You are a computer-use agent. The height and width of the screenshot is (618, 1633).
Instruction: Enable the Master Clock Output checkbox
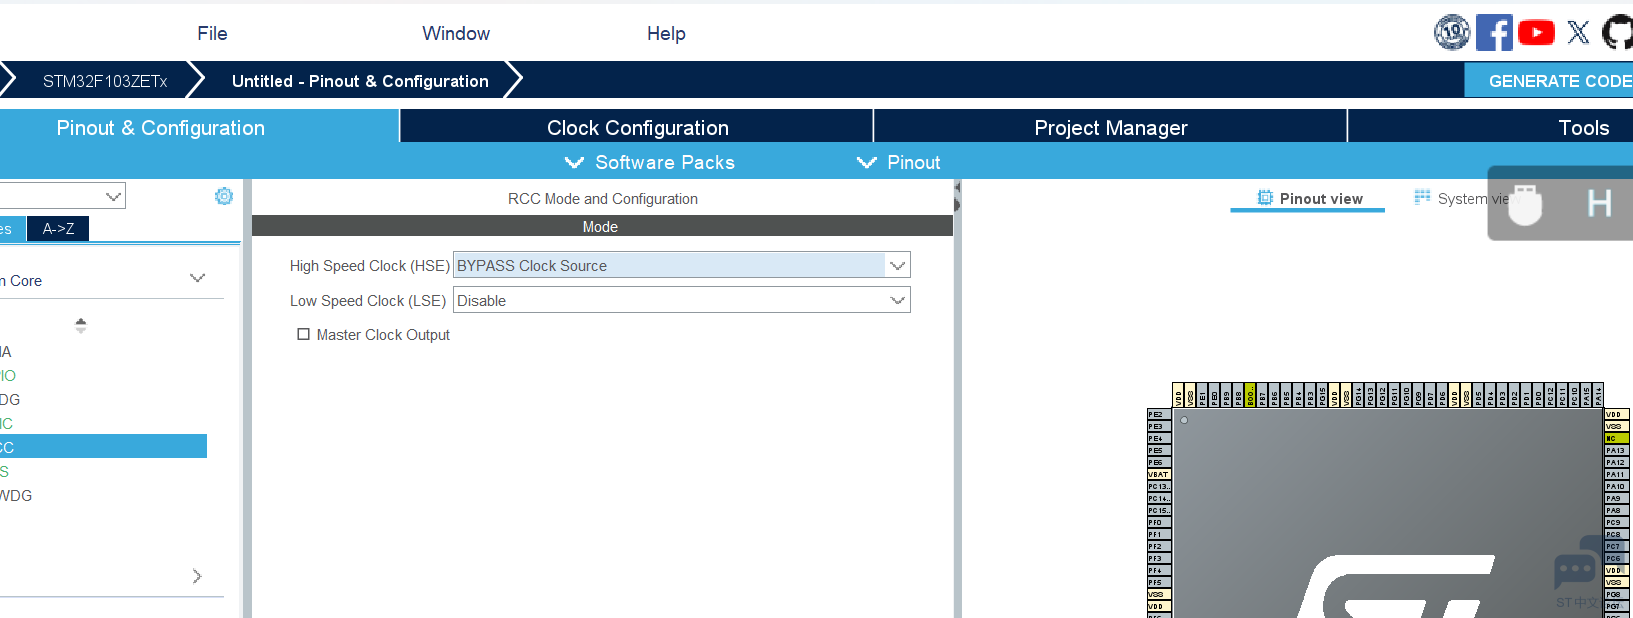(x=303, y=334)
